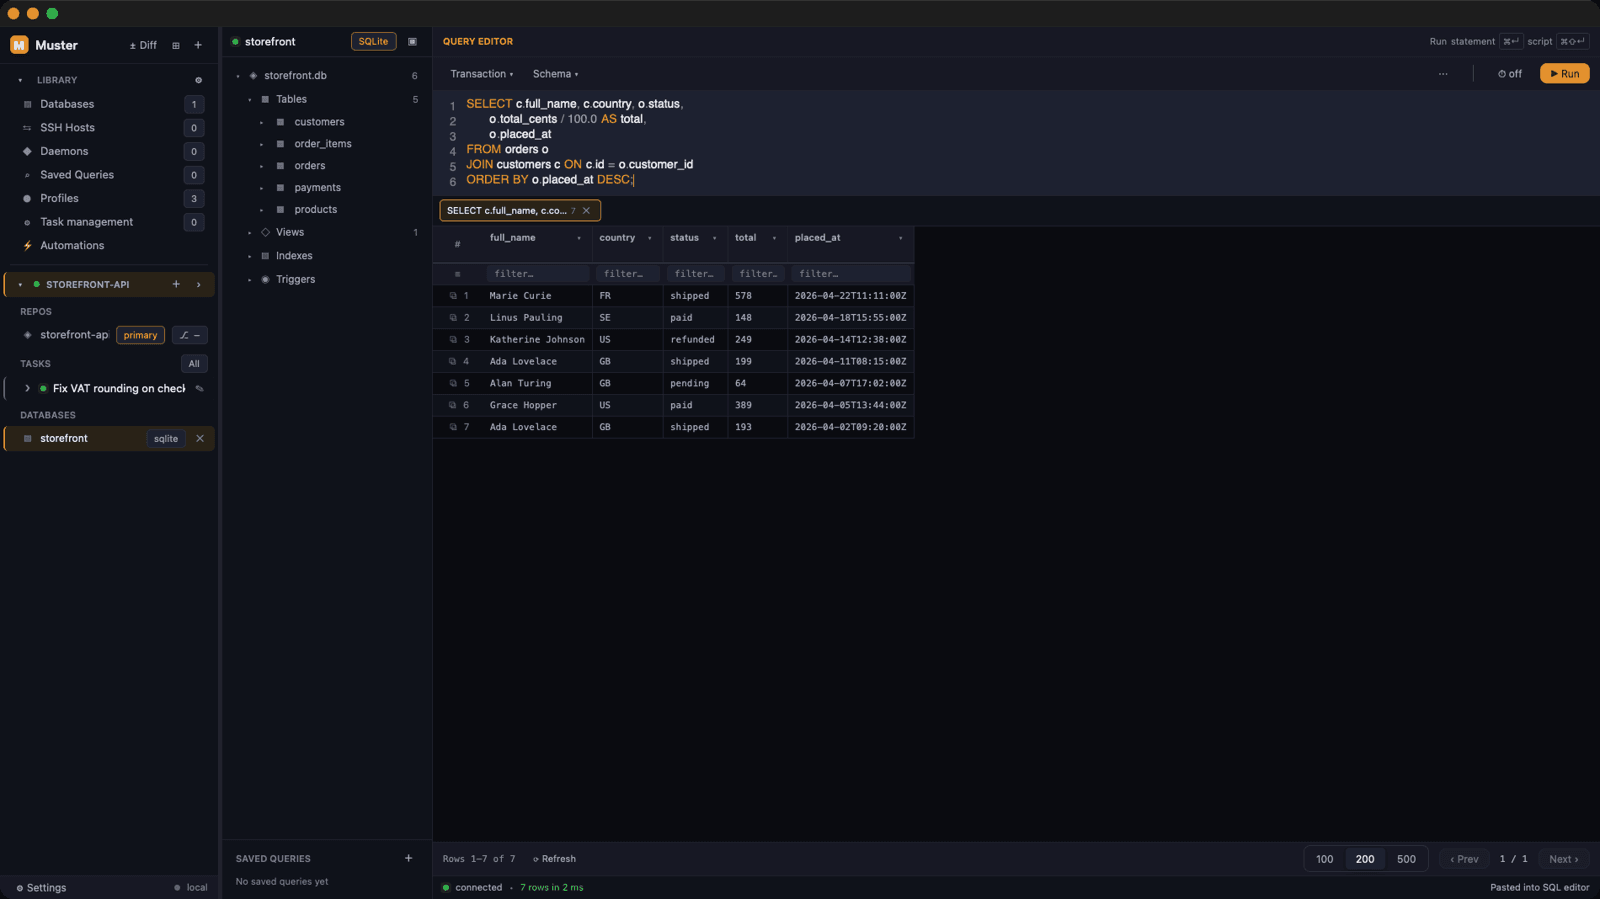Set page size to 200

point(1365,859)
